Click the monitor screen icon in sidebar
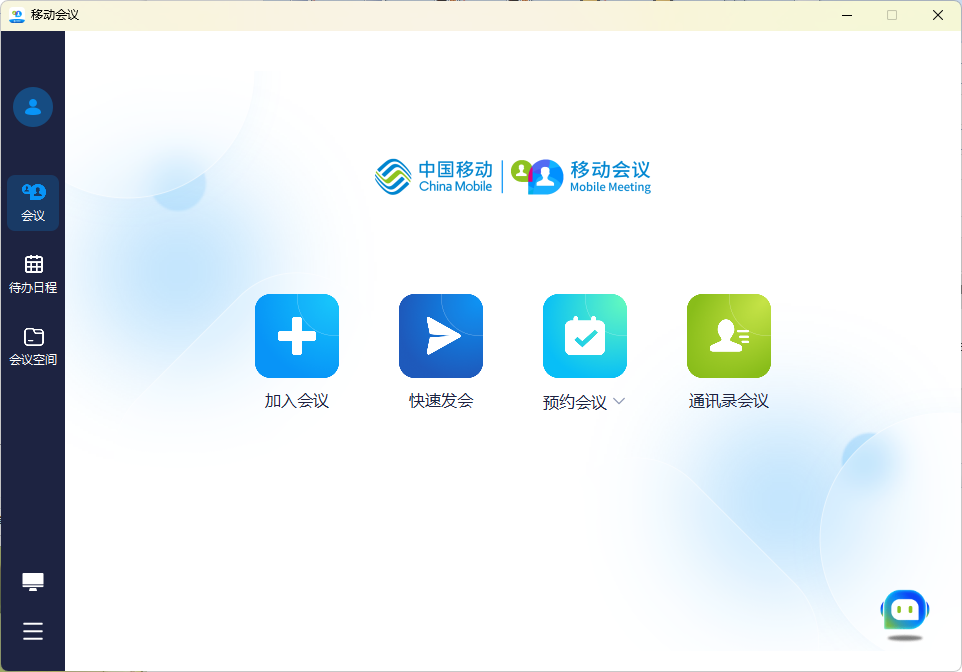Screen dimensions: 962x672 (x=33, y=582)
